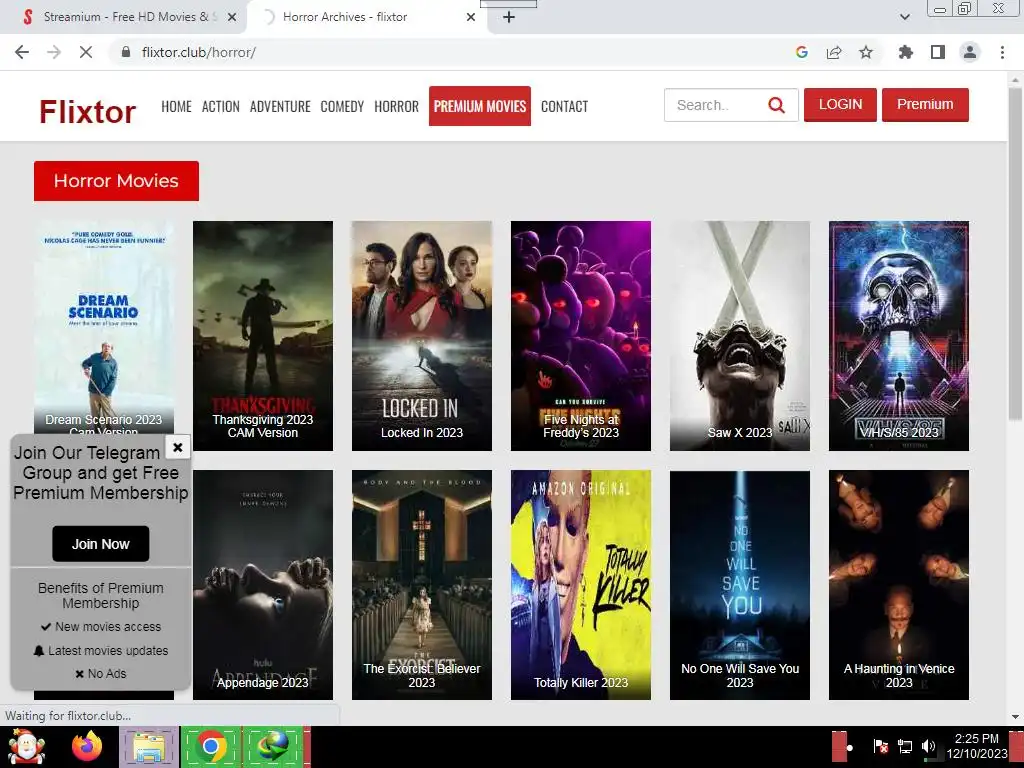Screen dimensions: 1024x768
Task: Open V/H/S/85 2023 poster
Action: 899,336
